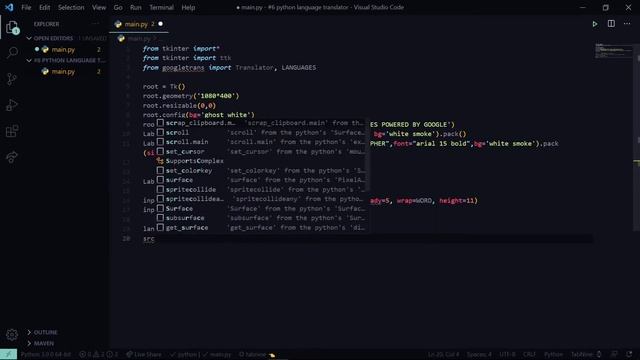The height and width of the screenshot is (360, 640).
Task: Select Python language mode in status bar
Action: (553, 354)
